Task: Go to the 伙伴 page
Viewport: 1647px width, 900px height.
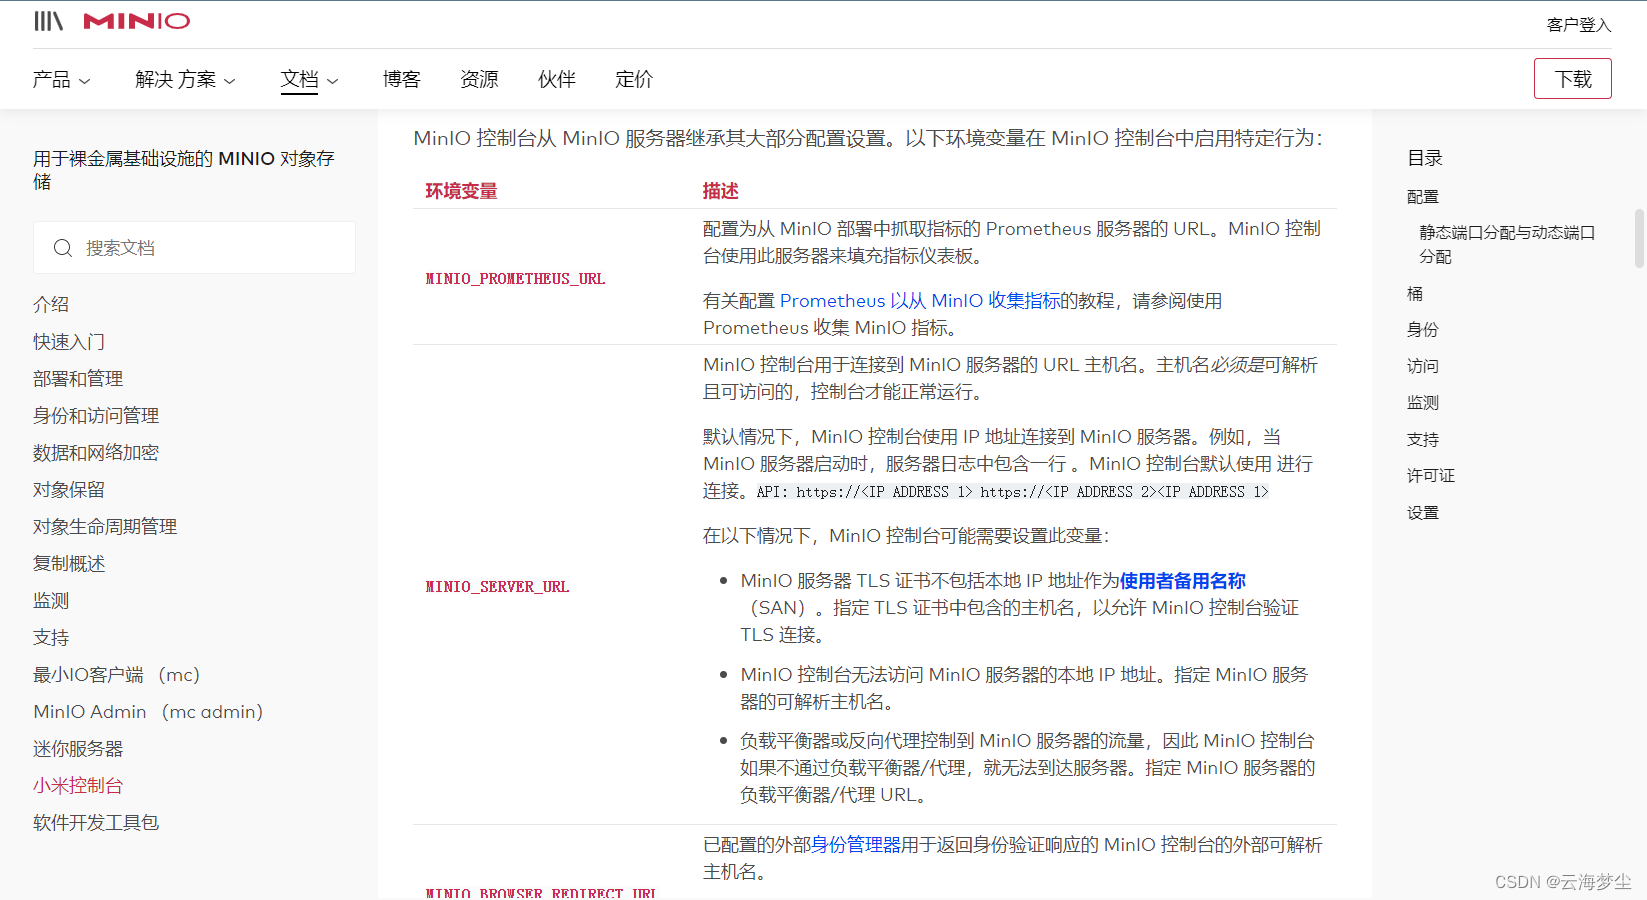Action: 557,79
